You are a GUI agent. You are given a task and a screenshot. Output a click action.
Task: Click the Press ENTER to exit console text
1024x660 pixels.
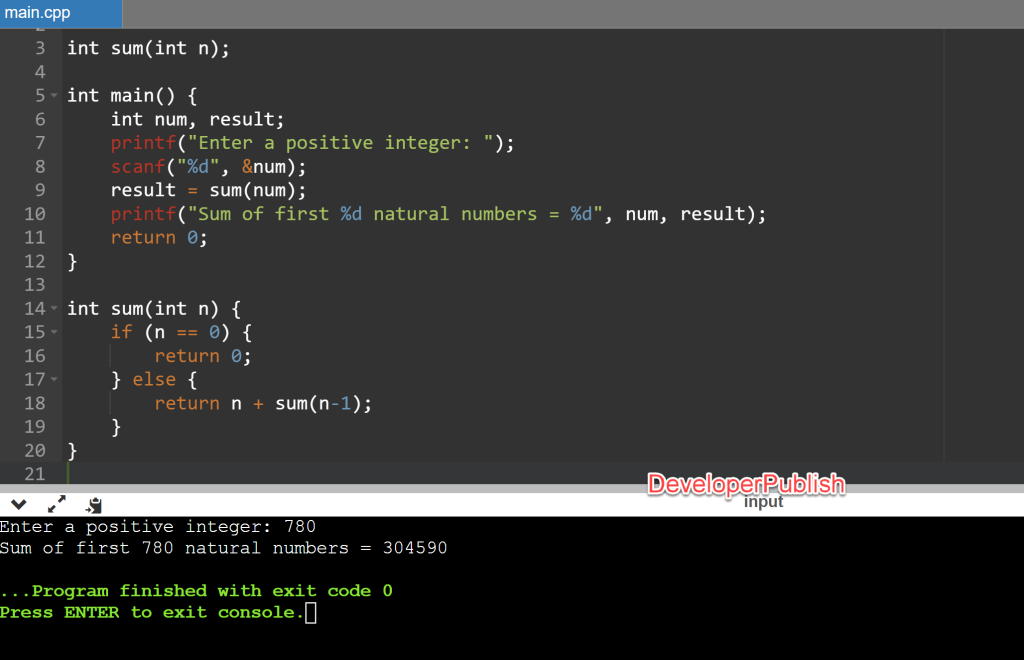coord(150,611)
